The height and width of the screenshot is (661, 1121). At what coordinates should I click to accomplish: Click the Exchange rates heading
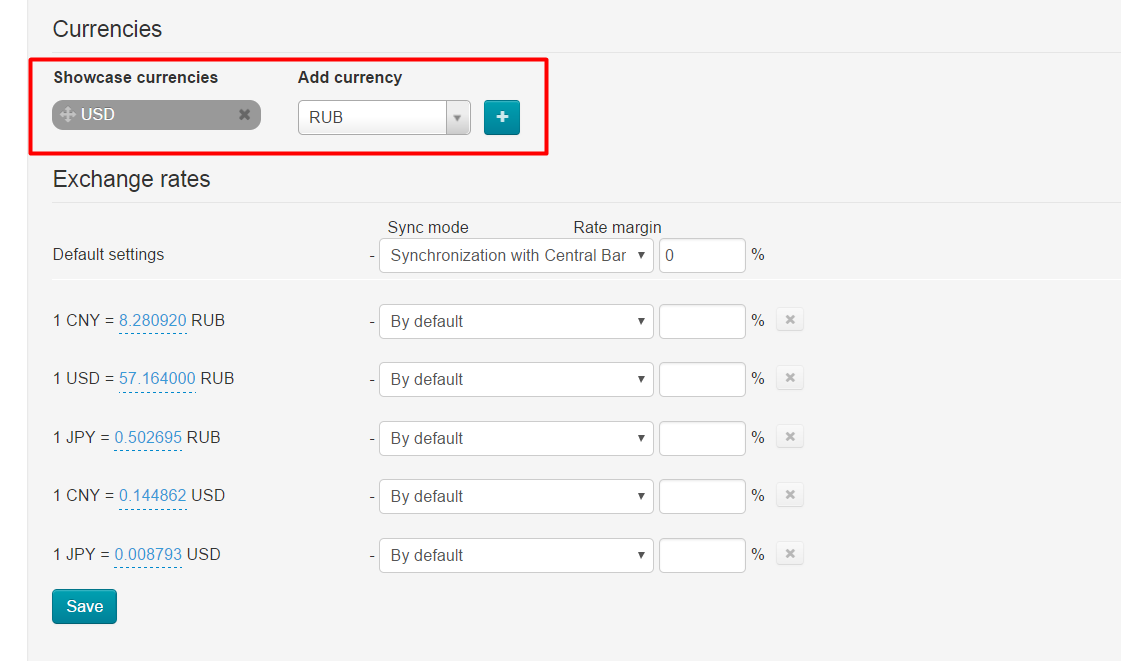[x=132, y=179]
